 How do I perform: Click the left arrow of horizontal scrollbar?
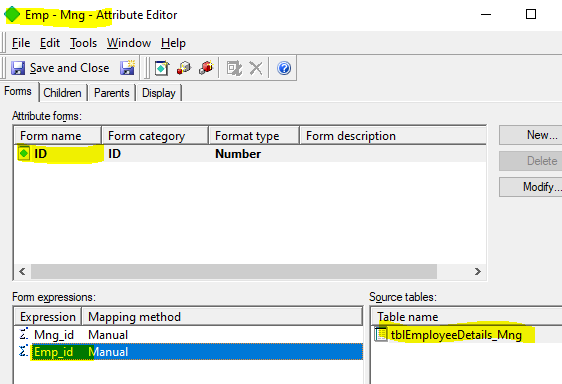click(22, 271)
